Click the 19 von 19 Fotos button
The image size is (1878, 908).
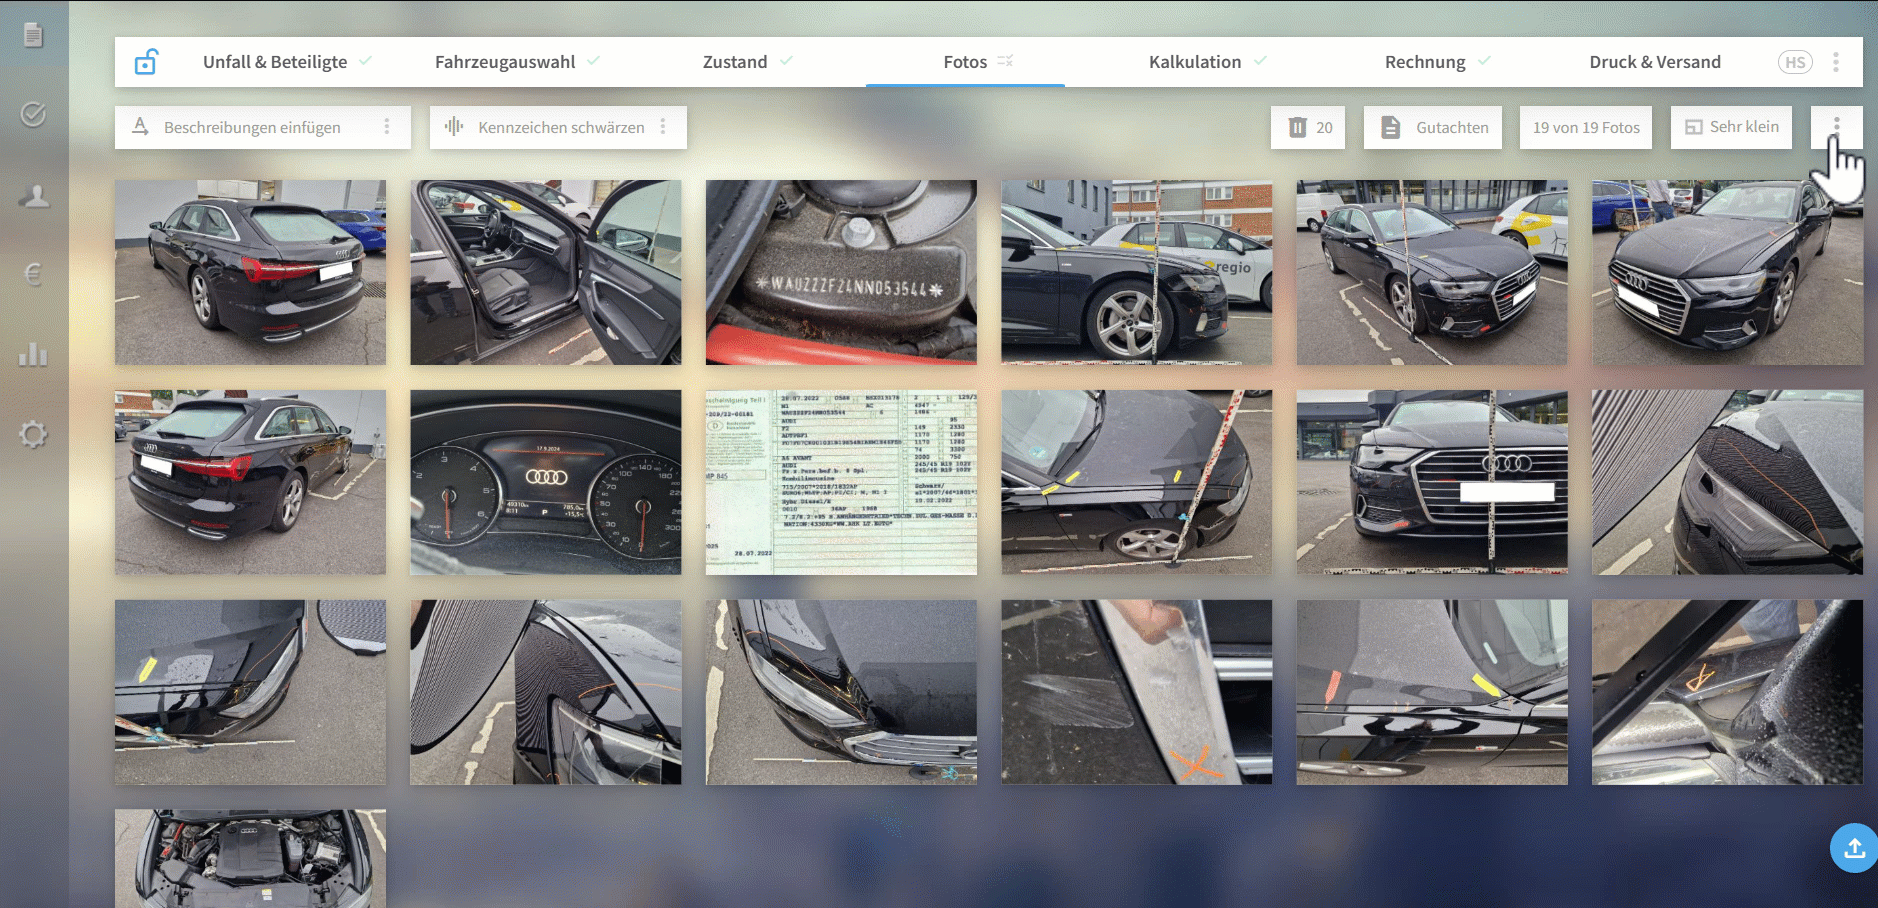pos(1586,127)
